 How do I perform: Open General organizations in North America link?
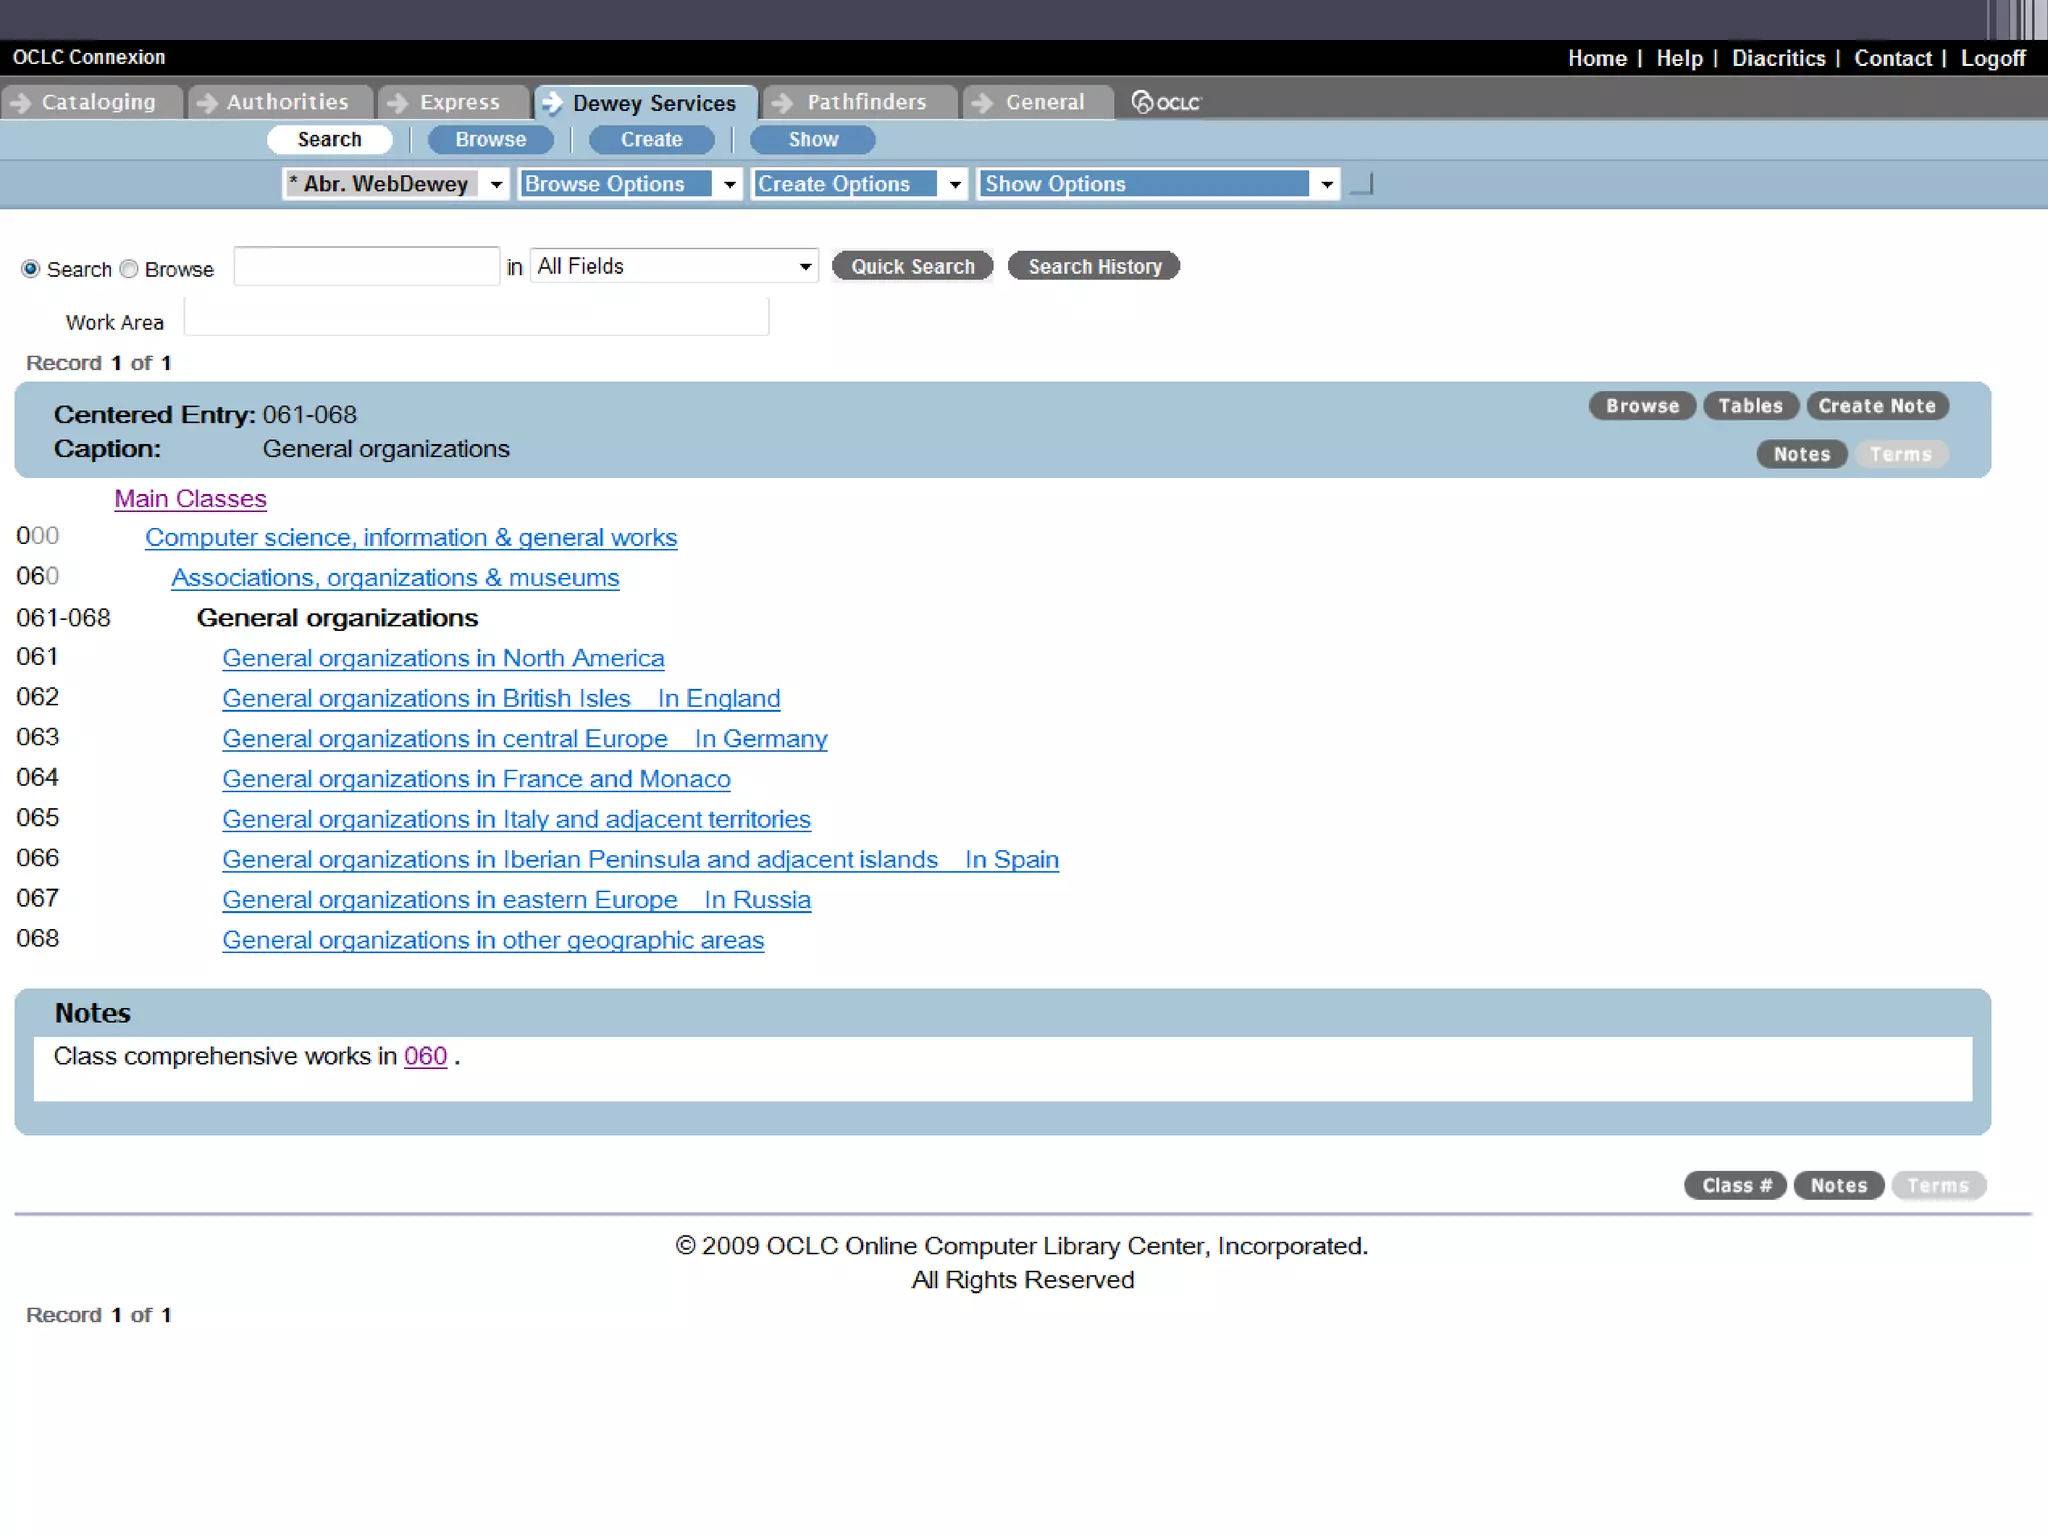[x=443, y=658]
